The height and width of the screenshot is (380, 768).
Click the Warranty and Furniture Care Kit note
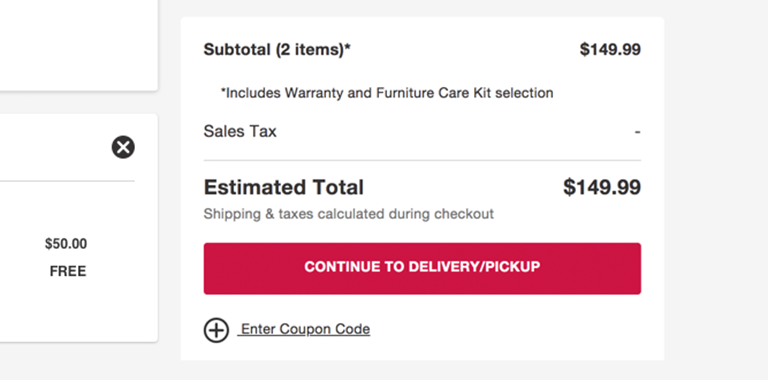click(x=387, y=93)
